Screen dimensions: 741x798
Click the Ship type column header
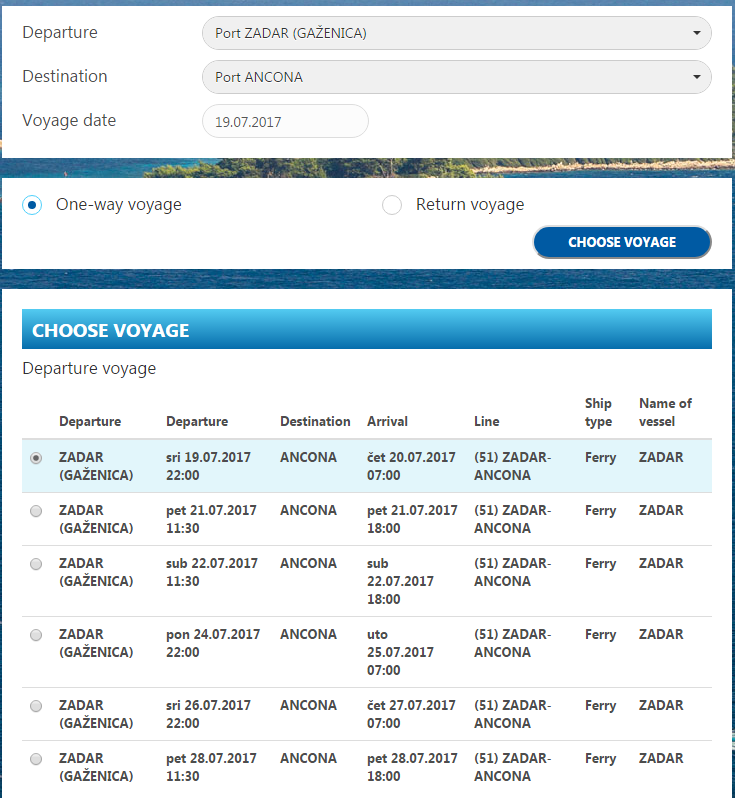(598, 412)
